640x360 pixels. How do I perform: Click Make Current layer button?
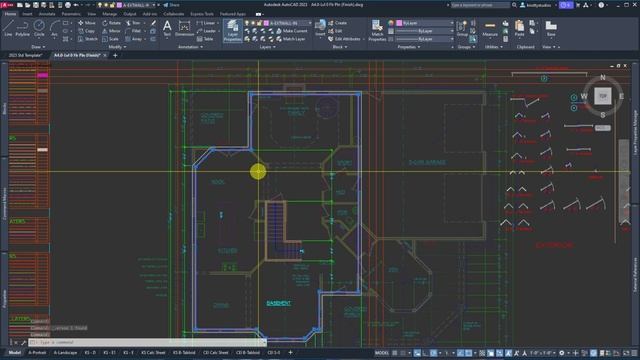(x=291, y=31)
